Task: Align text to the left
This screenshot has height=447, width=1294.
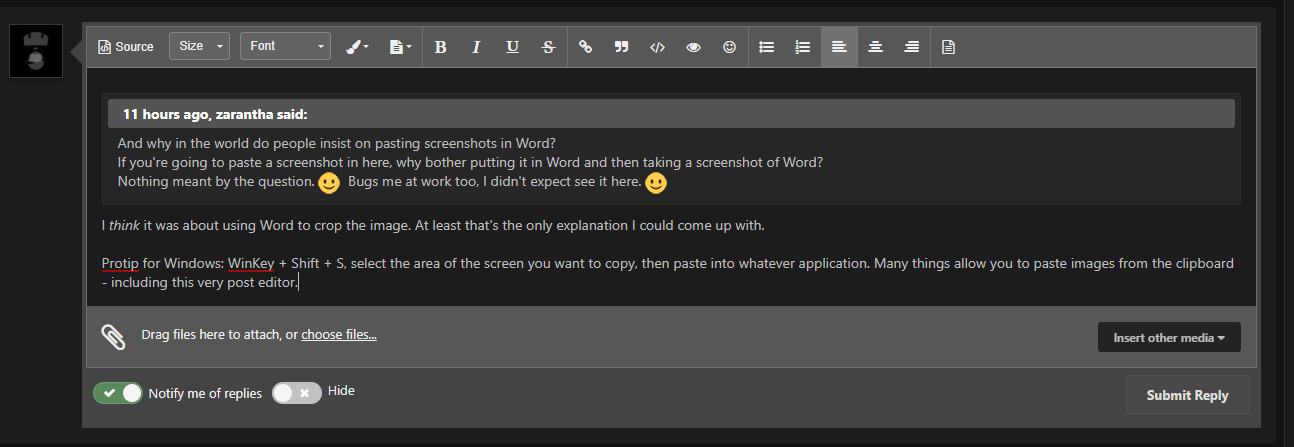Action: (839, 47)
